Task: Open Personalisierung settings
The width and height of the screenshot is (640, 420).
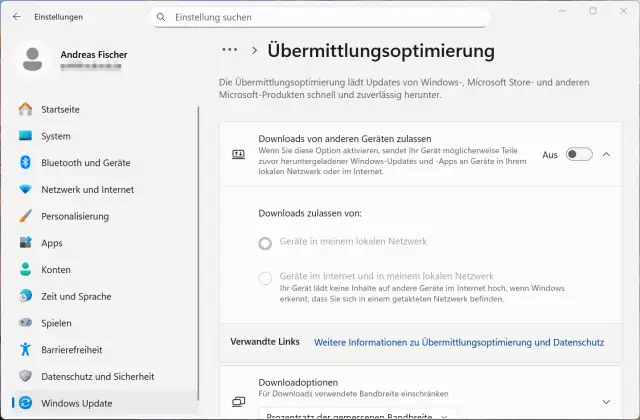Action: click(x=104, y=216)
